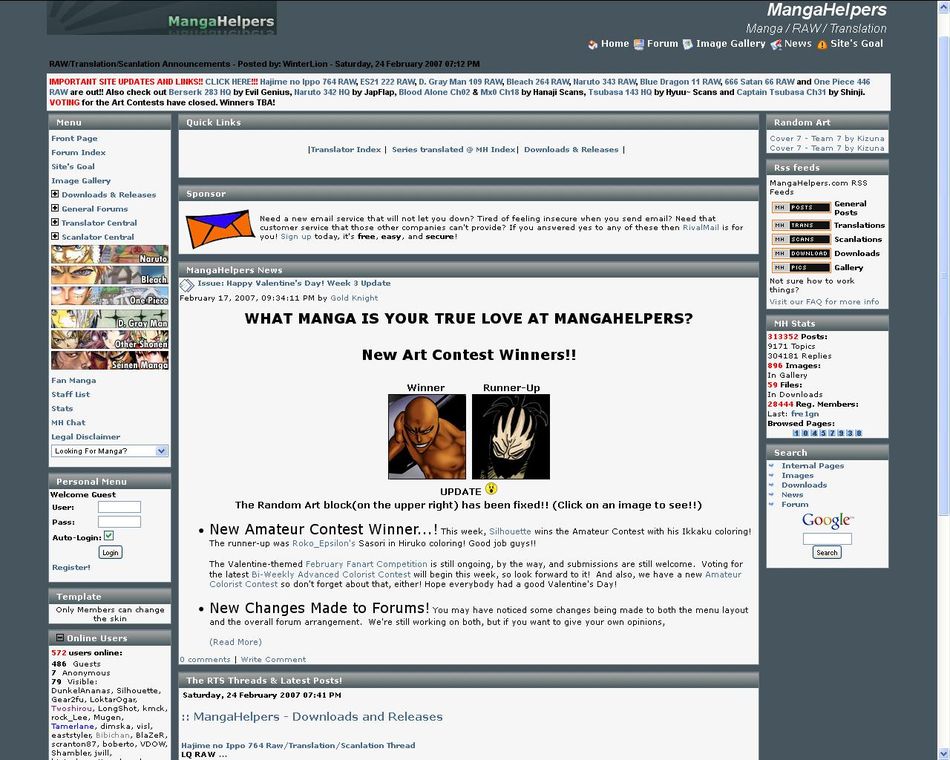Click the Site's Goal warning icon
Image resolution: width=950 pixels, height=760 pixels.
pyautogui.click(x=822, y=44)
